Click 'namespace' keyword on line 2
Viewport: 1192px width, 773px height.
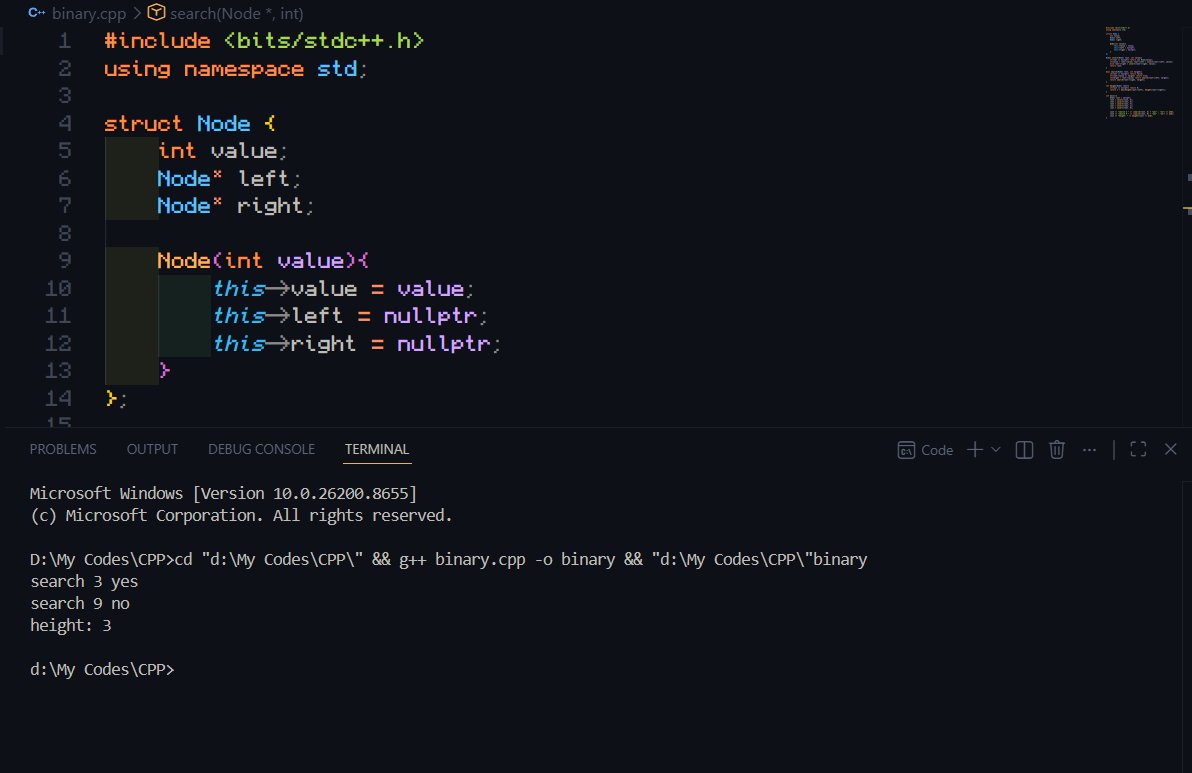(244, 69)
